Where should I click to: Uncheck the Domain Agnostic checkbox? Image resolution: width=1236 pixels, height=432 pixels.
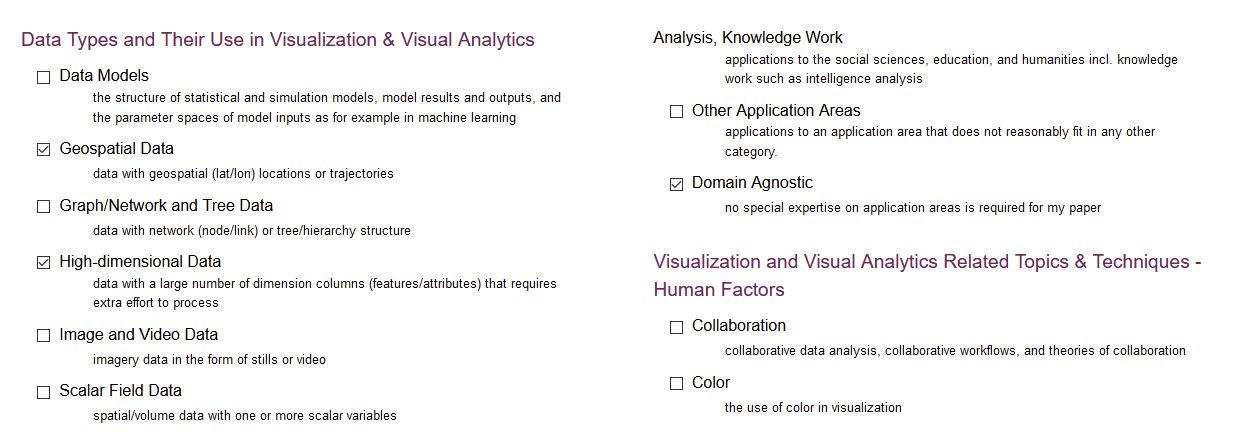coord(676,184)
